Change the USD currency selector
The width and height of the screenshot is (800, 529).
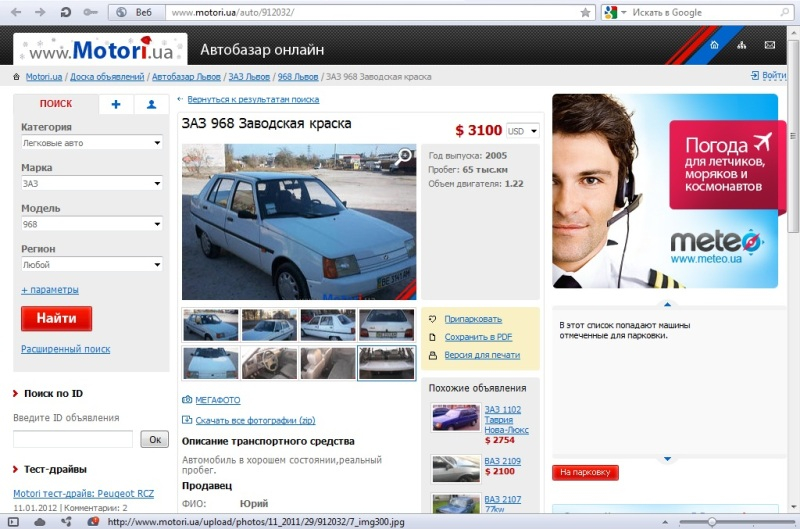tap(522, 131)
